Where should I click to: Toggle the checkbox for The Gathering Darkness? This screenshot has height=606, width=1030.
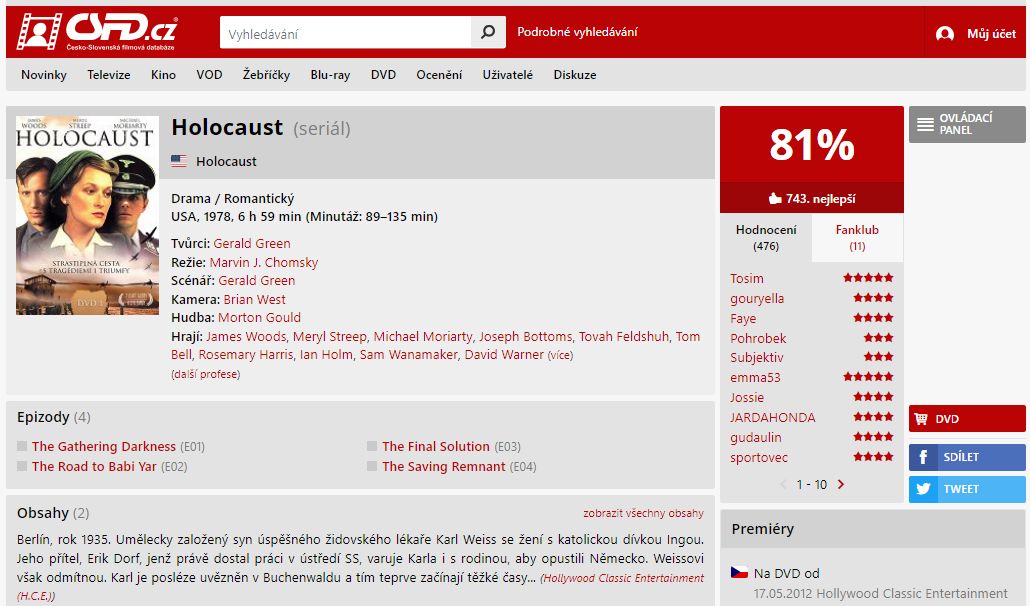coord(22,446)
